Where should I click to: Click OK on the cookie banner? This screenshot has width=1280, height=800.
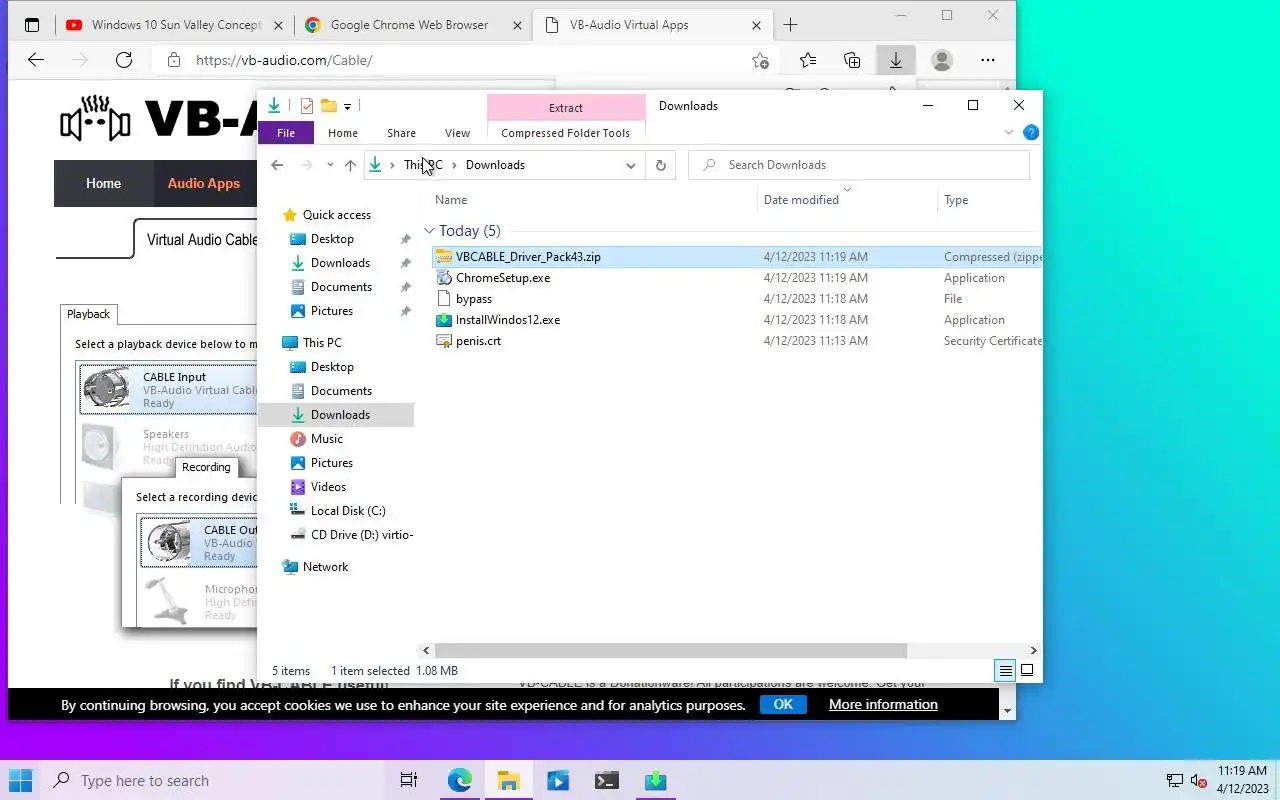pos(783,704)
